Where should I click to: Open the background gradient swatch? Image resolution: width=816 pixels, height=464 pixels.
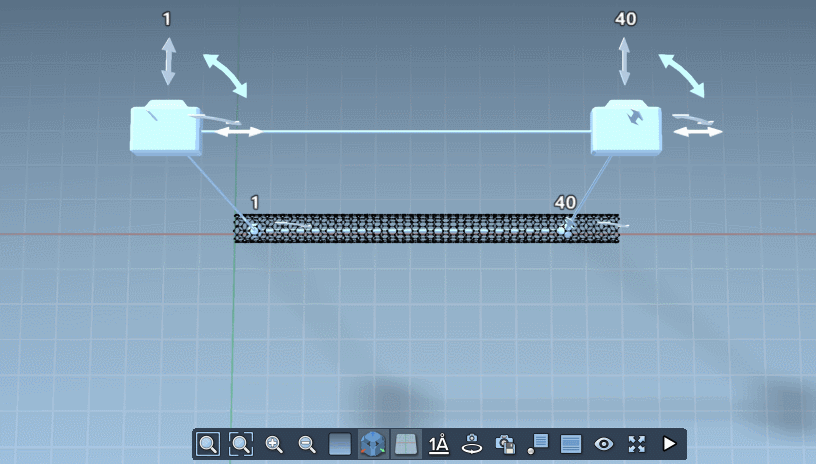click(x=340, y=444)
